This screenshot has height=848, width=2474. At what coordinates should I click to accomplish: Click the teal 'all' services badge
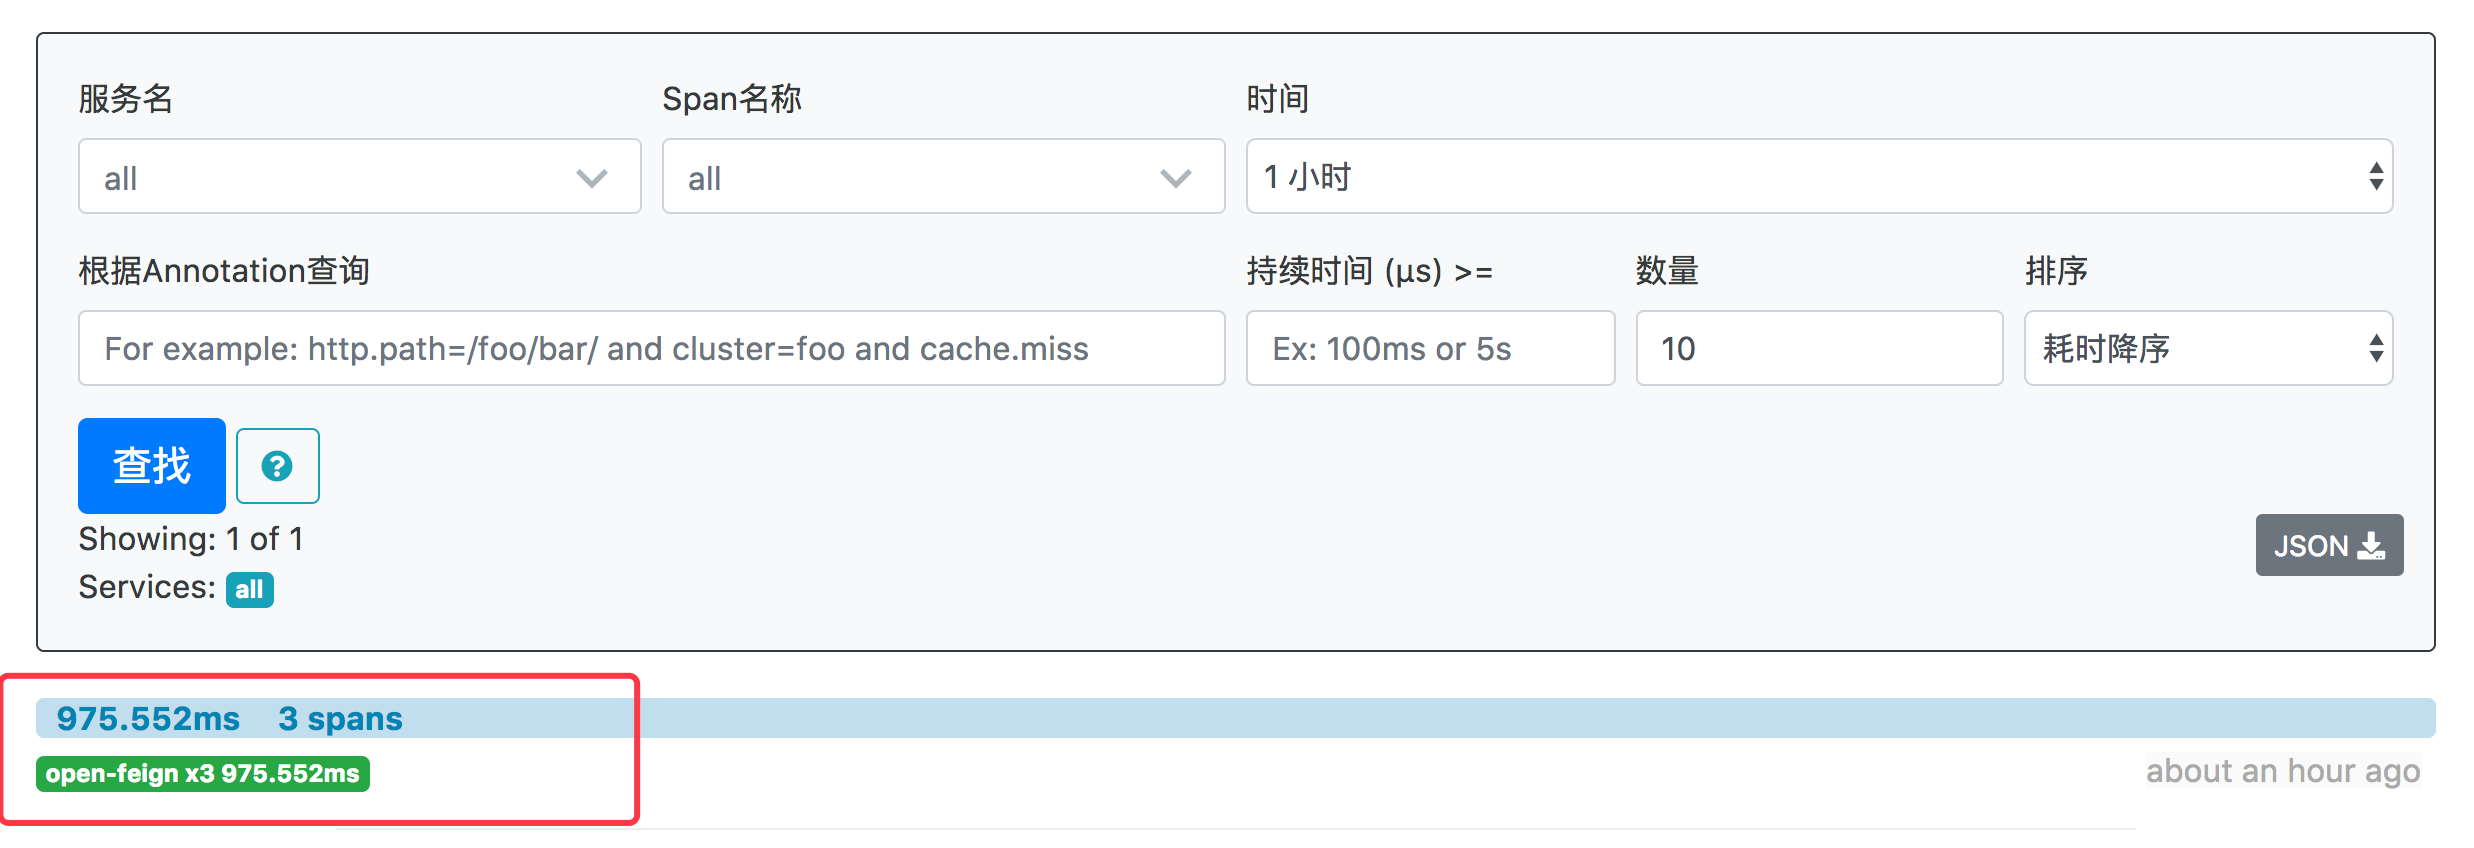(249, 589)
